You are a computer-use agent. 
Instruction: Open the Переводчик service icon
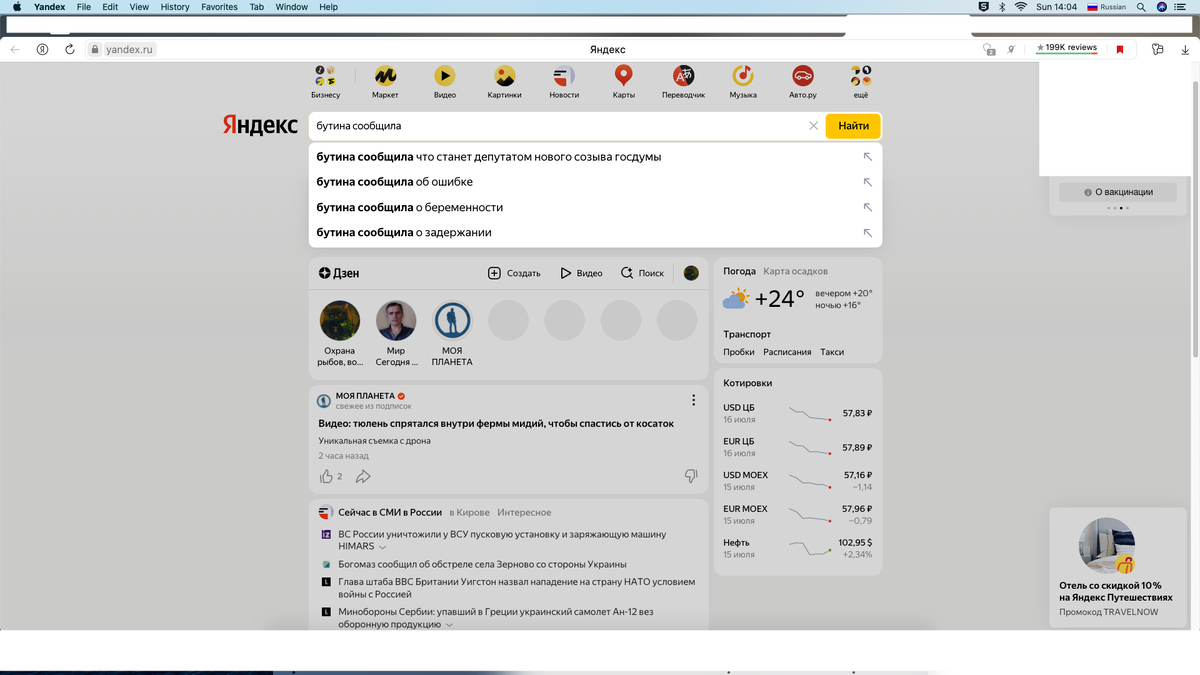tap(683, 76)
